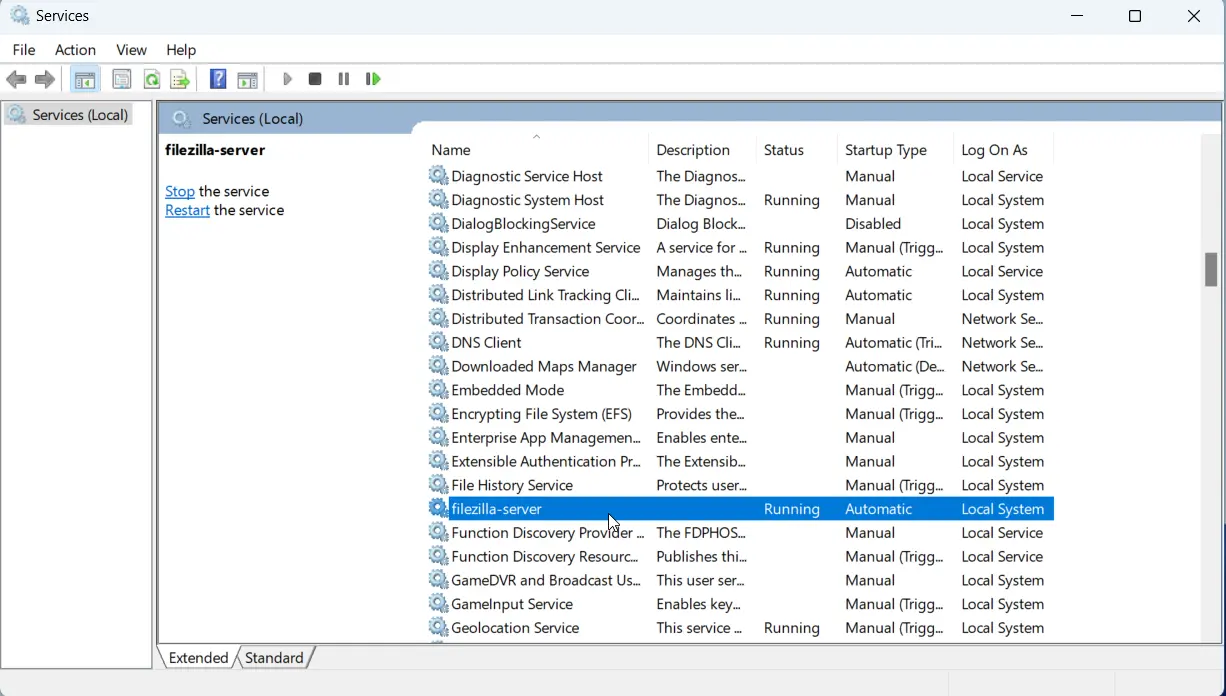Screen dimensions: 1226x696
Task: Click the Restart Service toolbar icon
Action: pos(373,79)
